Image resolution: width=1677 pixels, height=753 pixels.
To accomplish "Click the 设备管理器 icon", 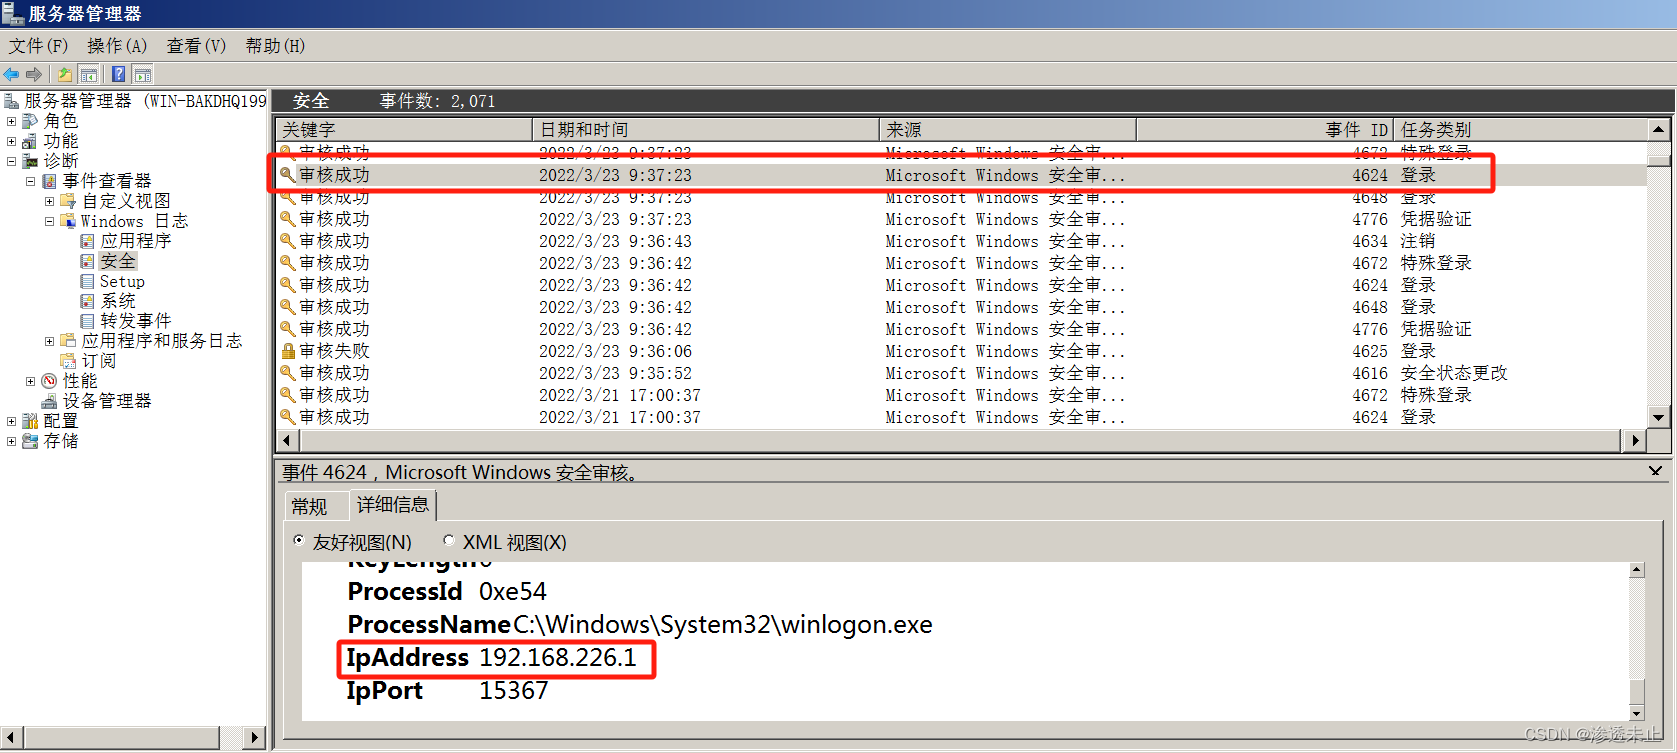I will pyautogui.click(x=49, y=401).
